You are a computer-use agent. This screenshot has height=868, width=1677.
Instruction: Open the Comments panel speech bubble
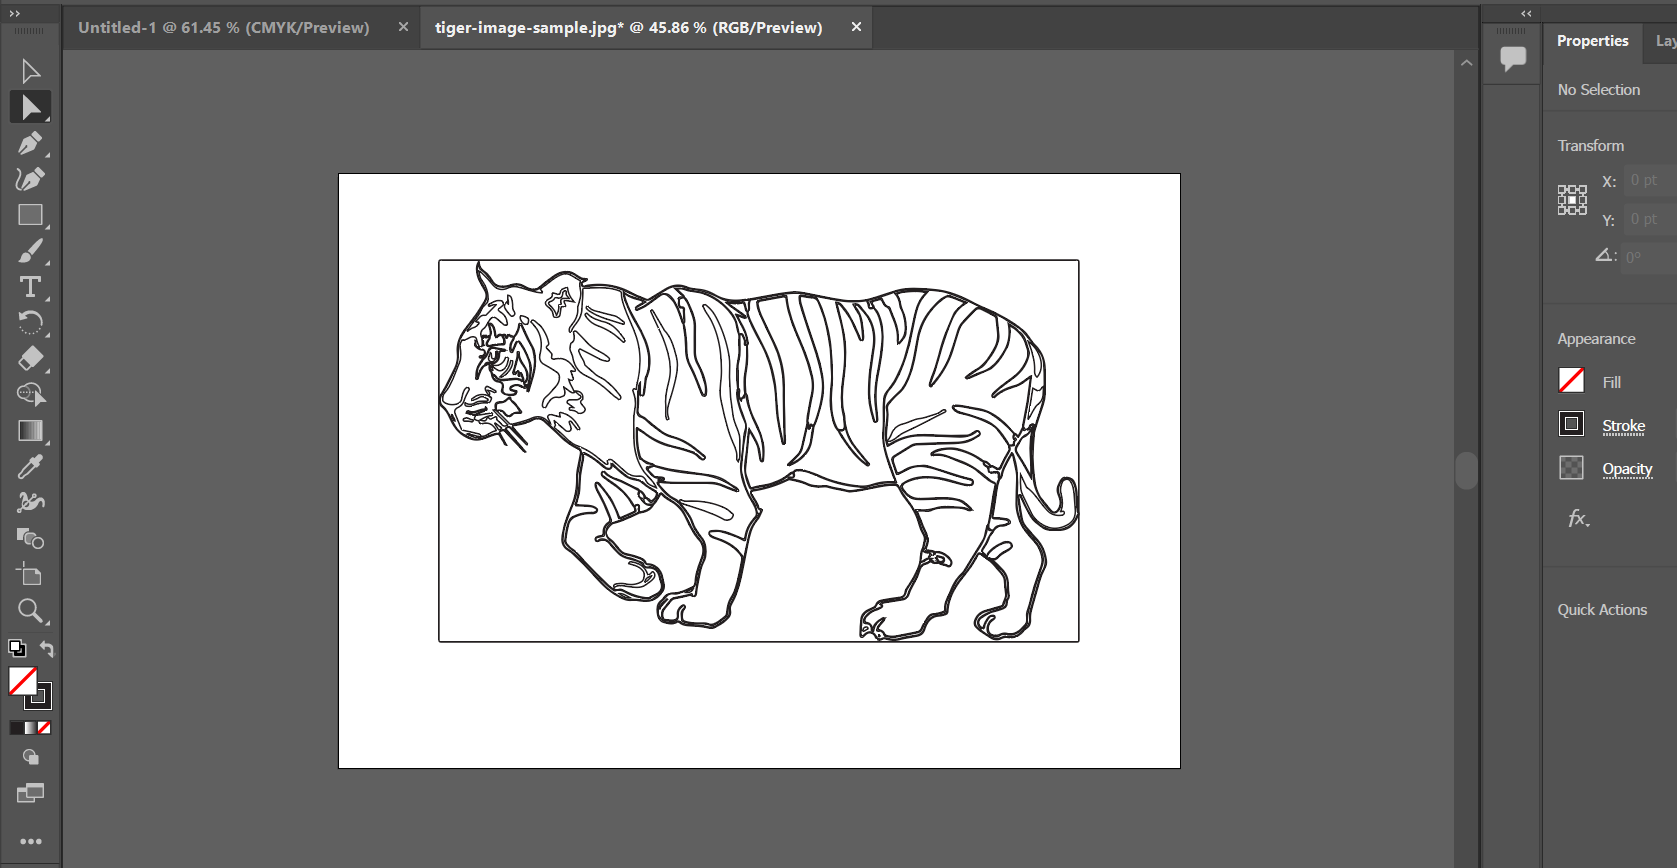pos(1513,58)
